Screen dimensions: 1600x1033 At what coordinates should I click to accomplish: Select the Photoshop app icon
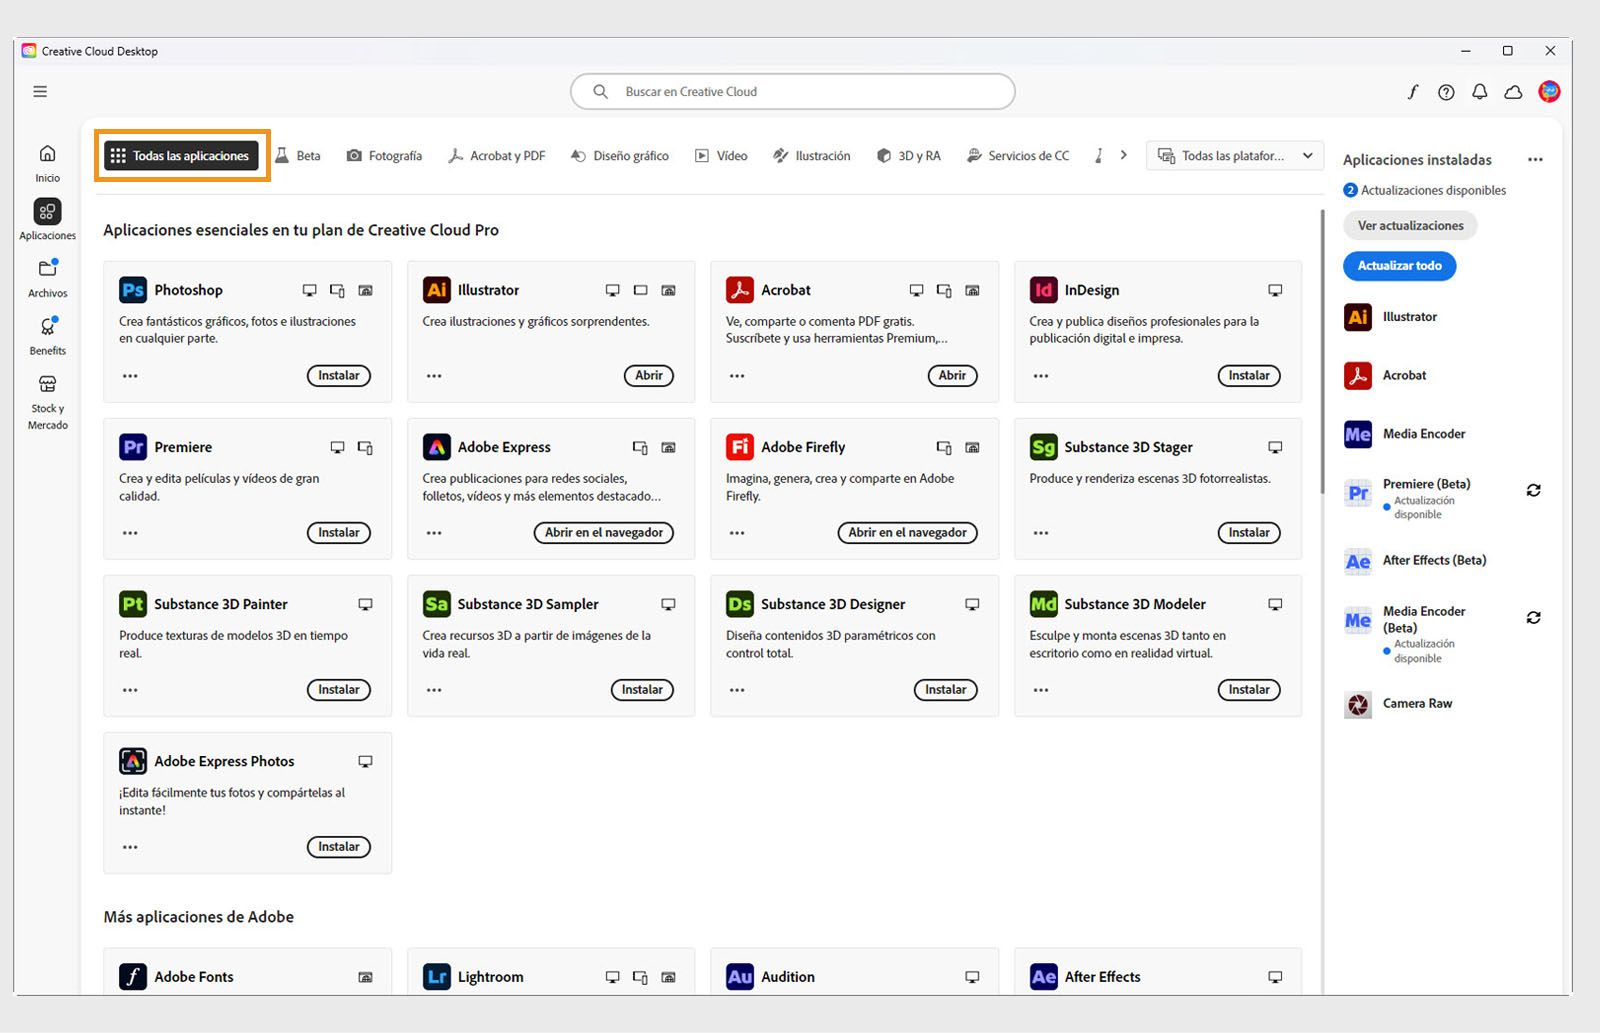133,289
